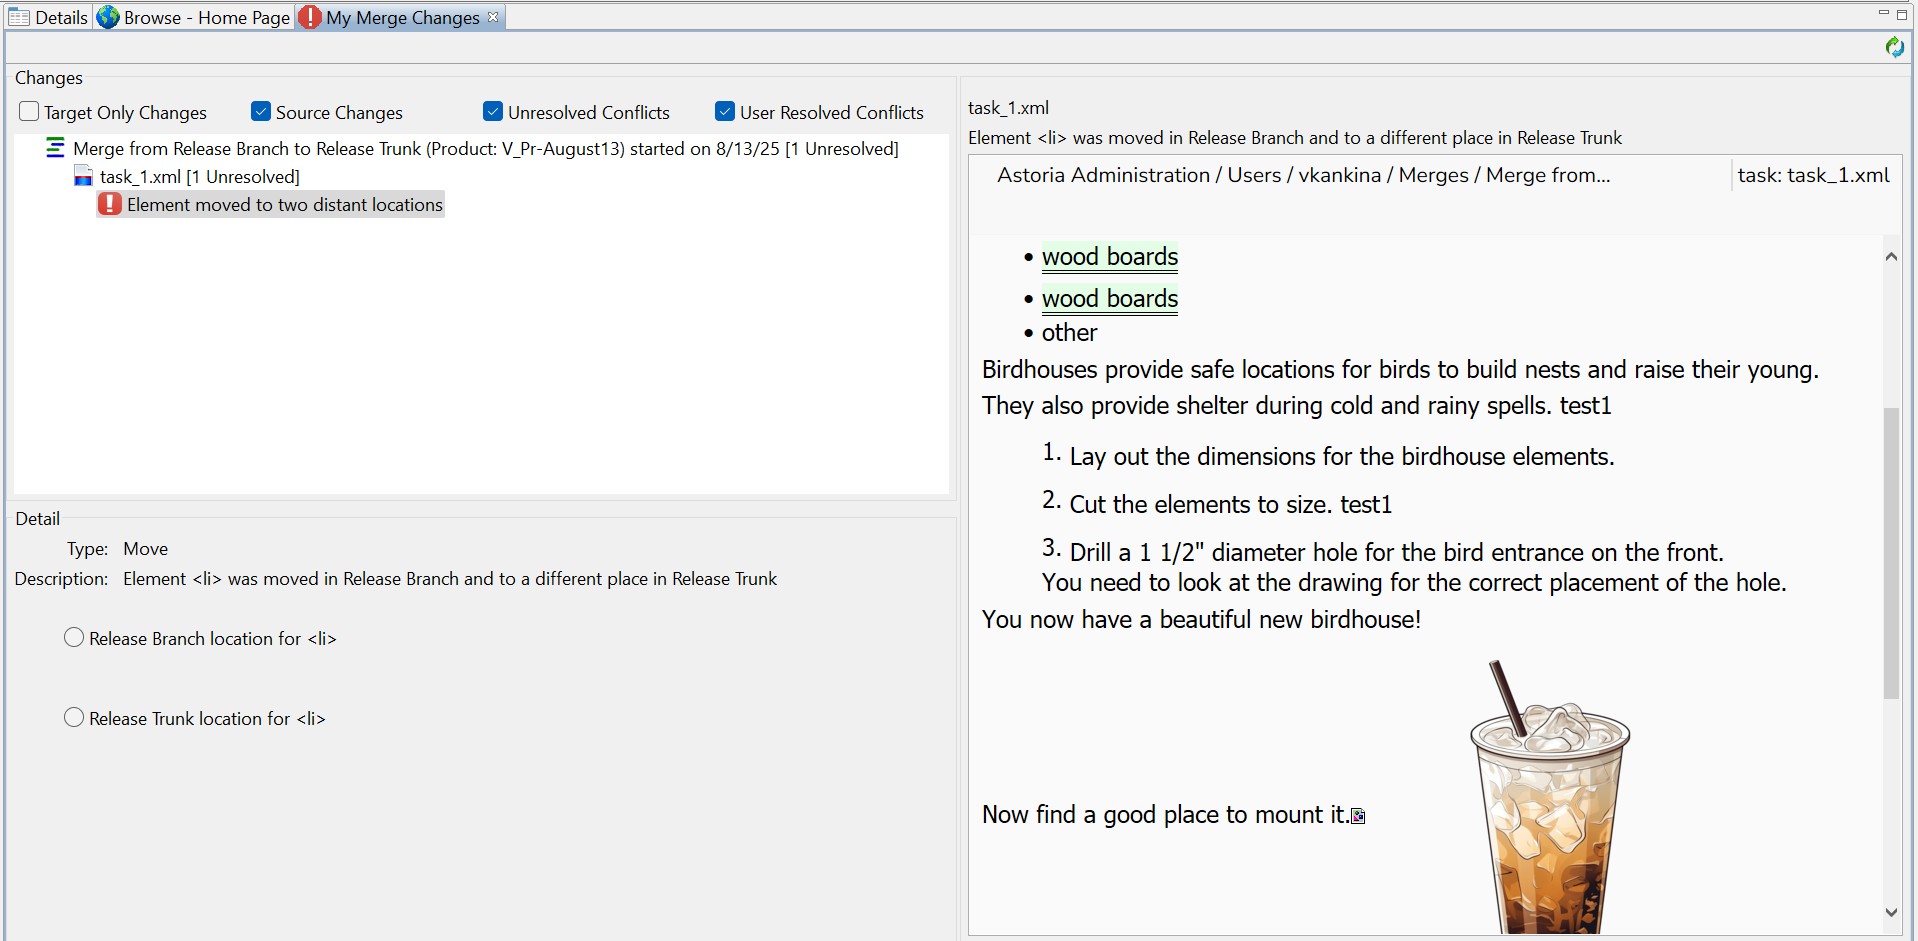Screen dimensions: 1918x941
Task: Disable the User Resolved Conflicts checkbox
Action: coord(725,112)
